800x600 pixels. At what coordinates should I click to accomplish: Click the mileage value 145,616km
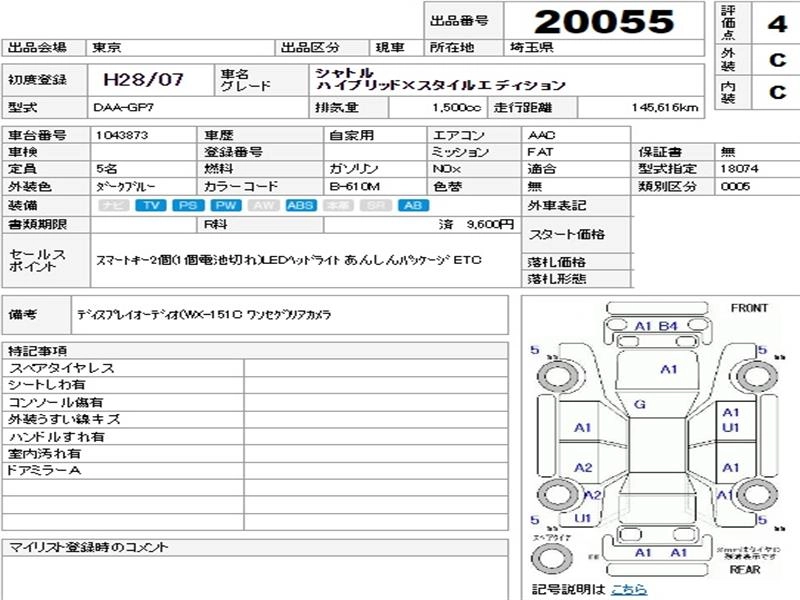click(x=665, y=108)
